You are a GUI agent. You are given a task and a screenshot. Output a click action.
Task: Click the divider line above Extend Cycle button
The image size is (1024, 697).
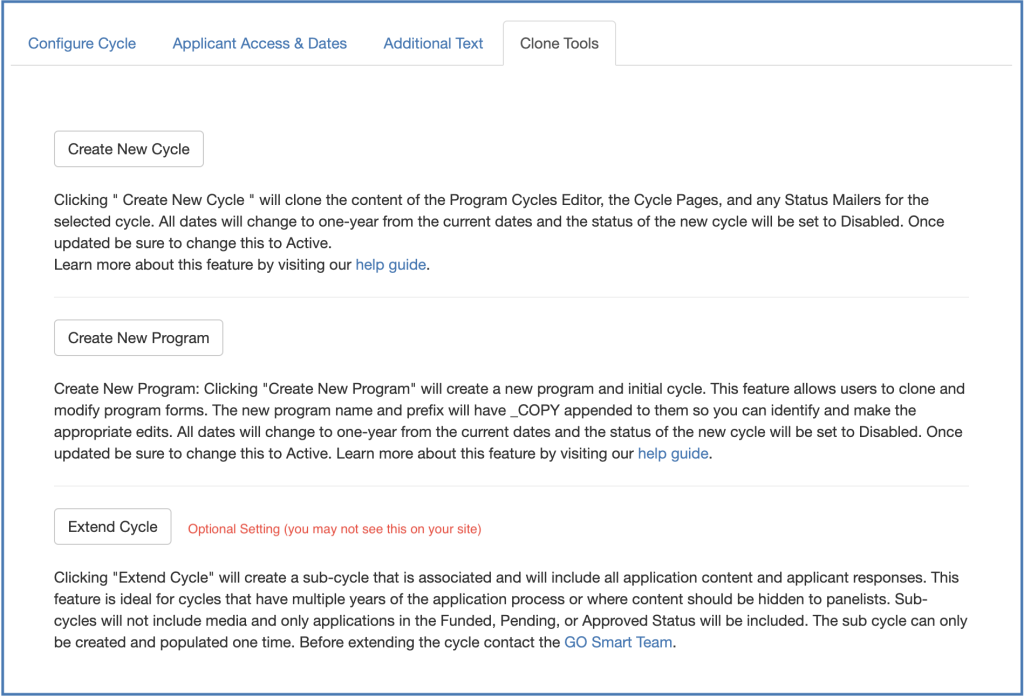[x=511, y=486]
